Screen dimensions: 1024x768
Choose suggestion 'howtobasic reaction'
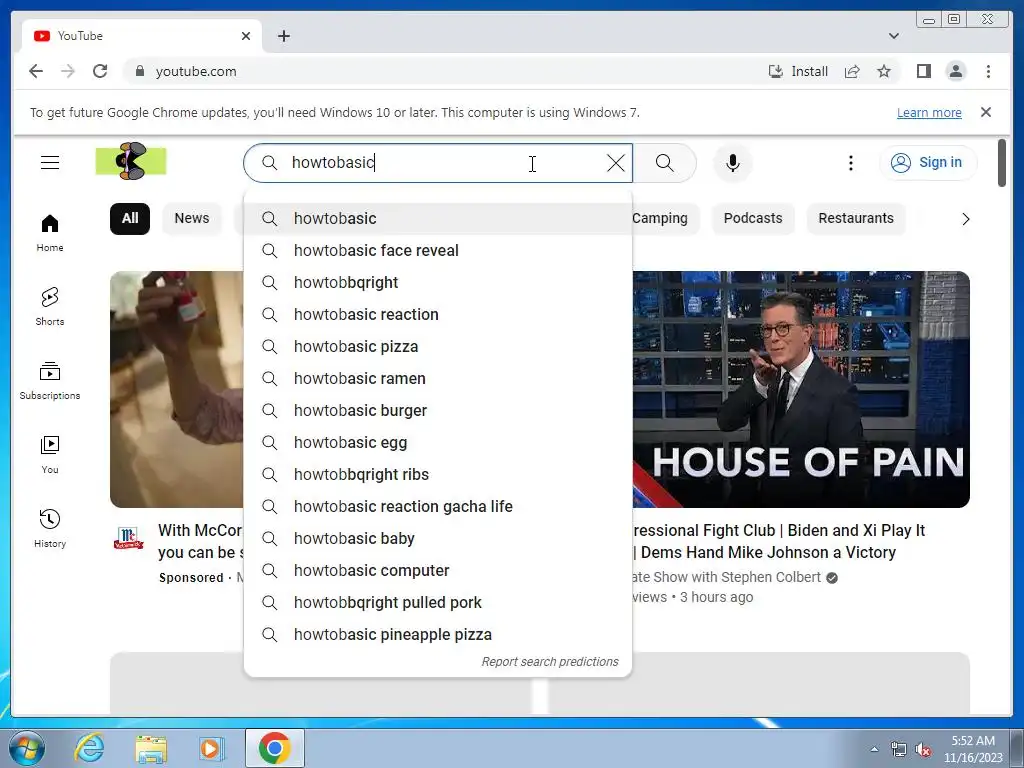click(438, 315)
